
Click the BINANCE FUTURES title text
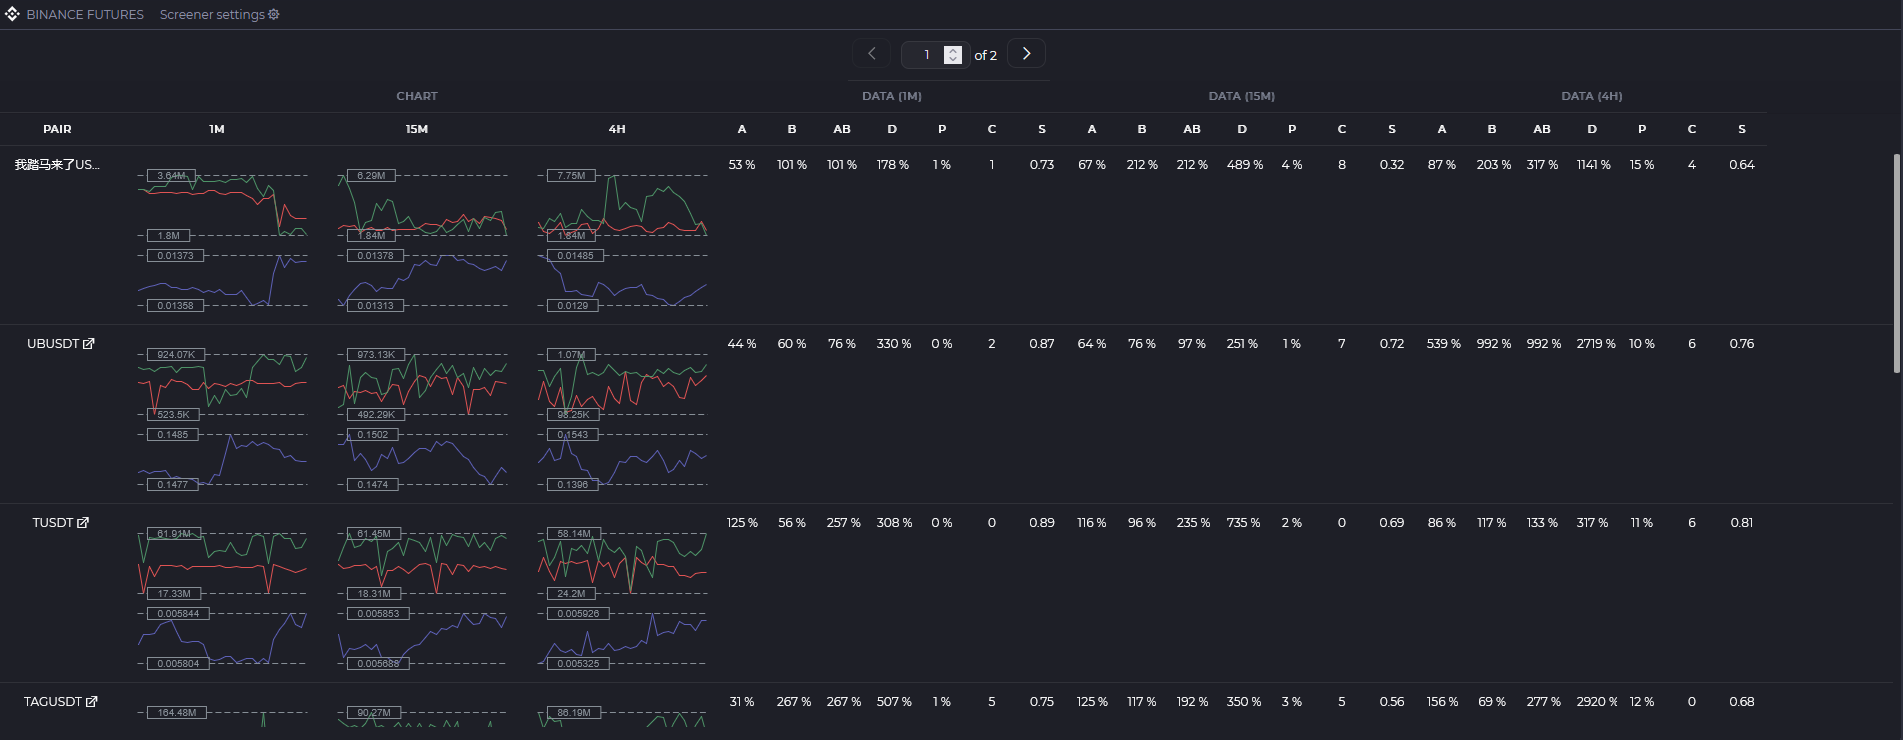coord(85,14)
